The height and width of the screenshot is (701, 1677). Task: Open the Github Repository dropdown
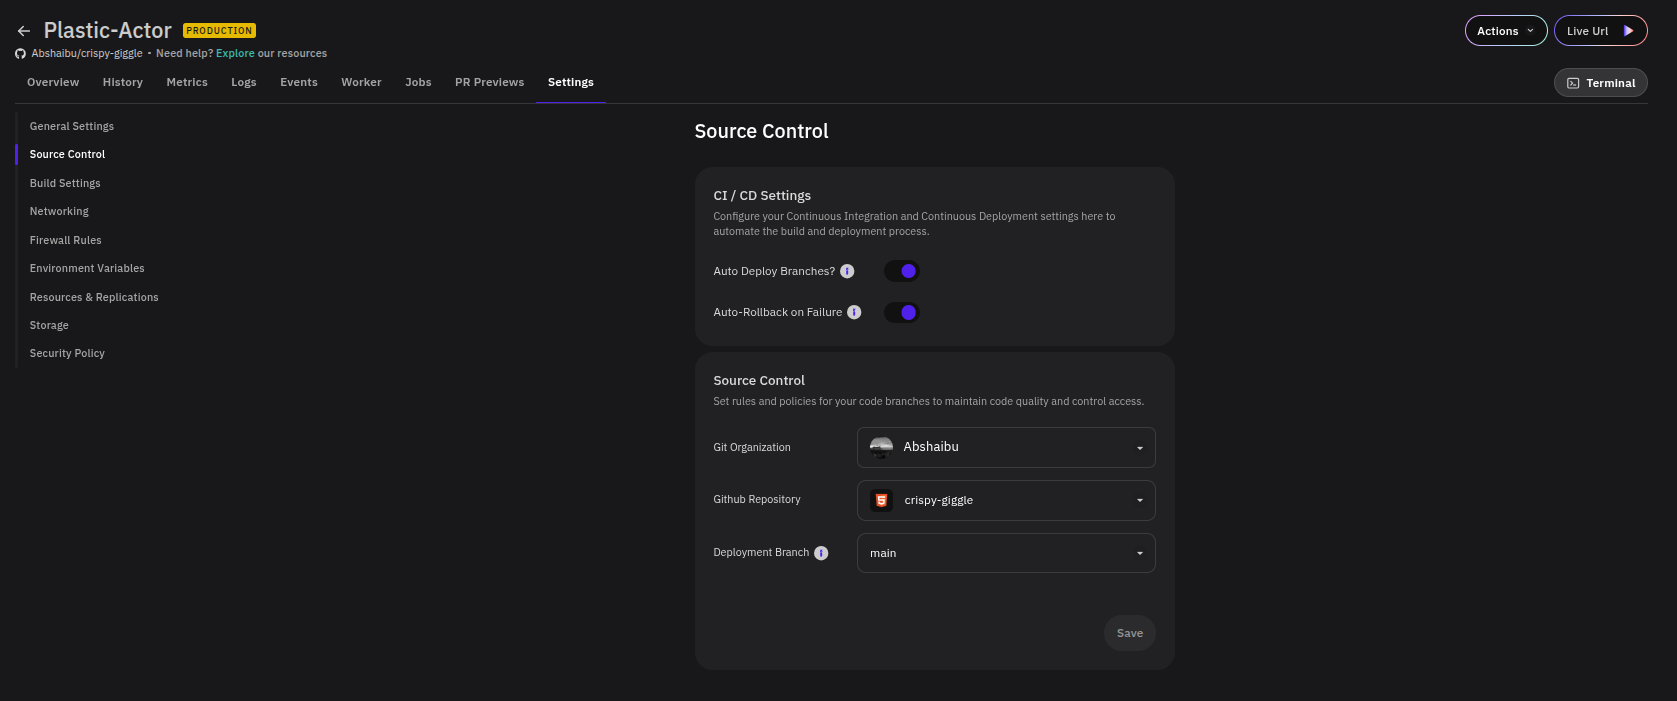pyautogui.click(x=1006, y=500)
